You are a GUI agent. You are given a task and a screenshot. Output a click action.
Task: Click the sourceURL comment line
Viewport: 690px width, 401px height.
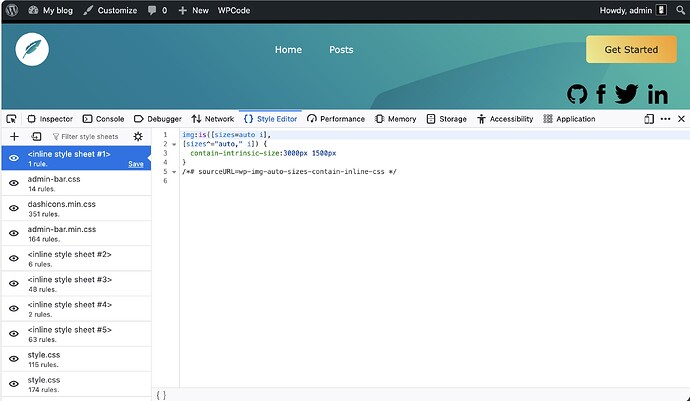[290, 172]
